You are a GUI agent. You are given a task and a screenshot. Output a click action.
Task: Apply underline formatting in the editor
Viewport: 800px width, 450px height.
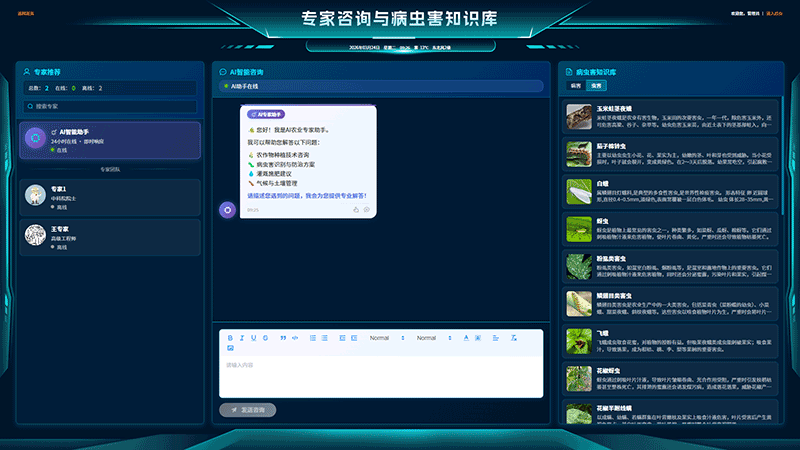click(x=253, y=338)
